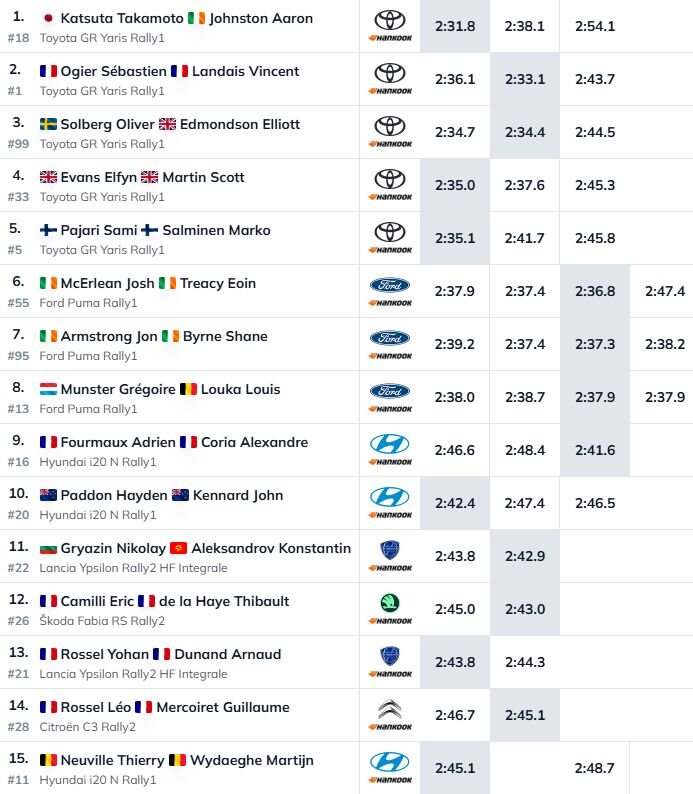The height and width of the screenshot is (794, 693).
Task: Click Škoda logo in Camilli Eric's row
Action: tap(389, 603)
